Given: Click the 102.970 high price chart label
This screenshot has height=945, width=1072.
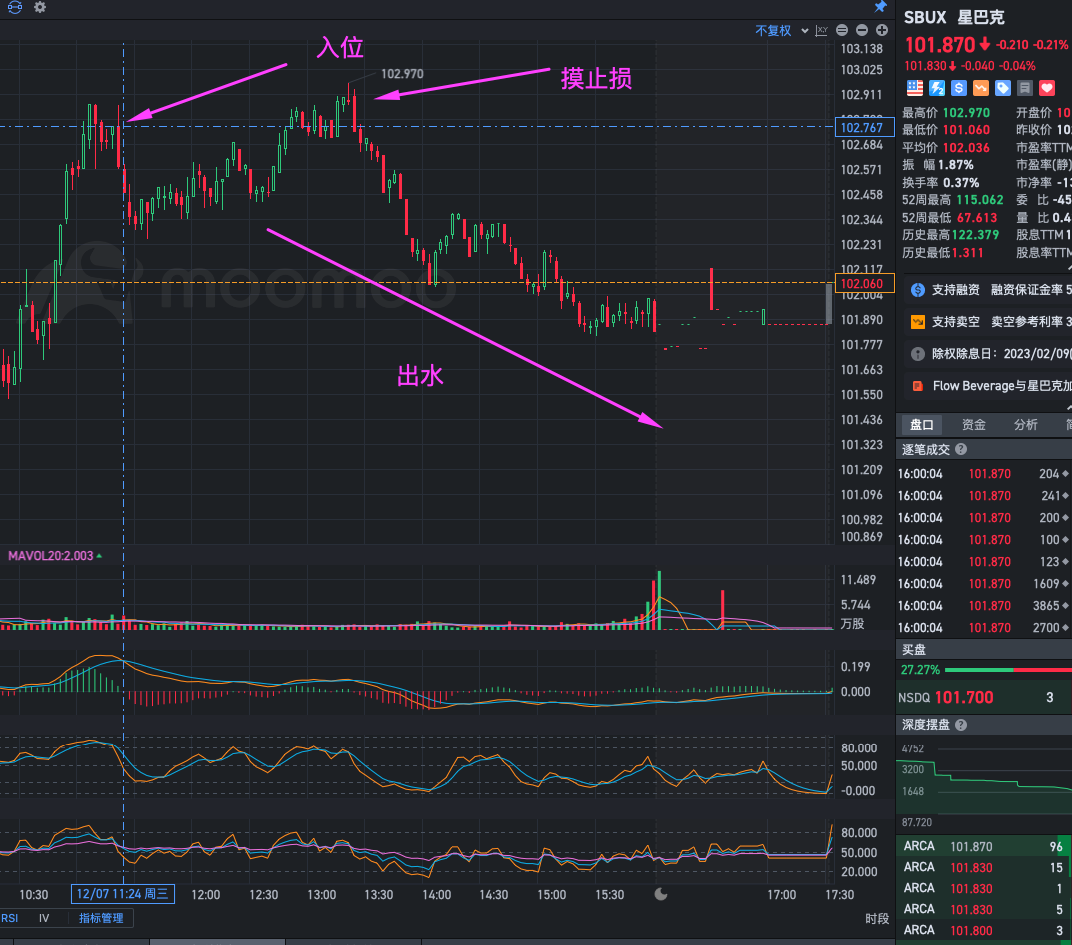Looking at the screenshot, I should click(x=402, y=74).
